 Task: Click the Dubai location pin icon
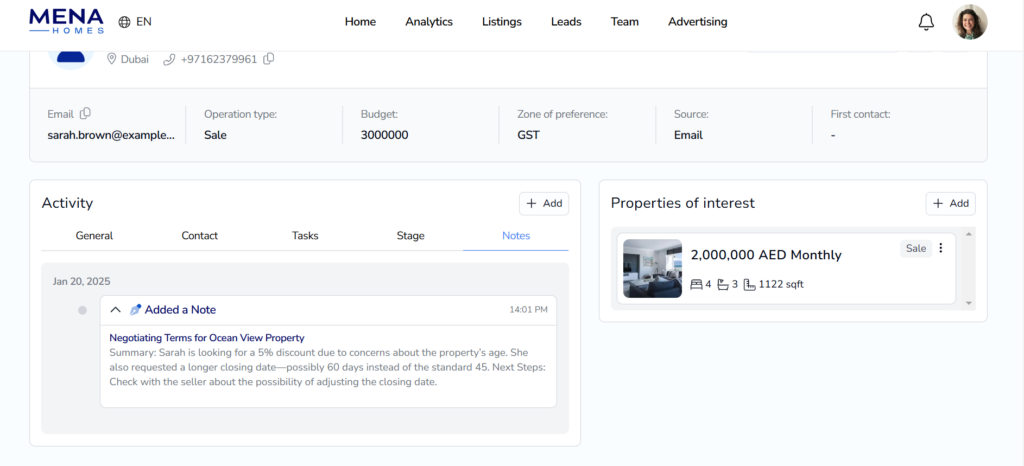point(111,59)
